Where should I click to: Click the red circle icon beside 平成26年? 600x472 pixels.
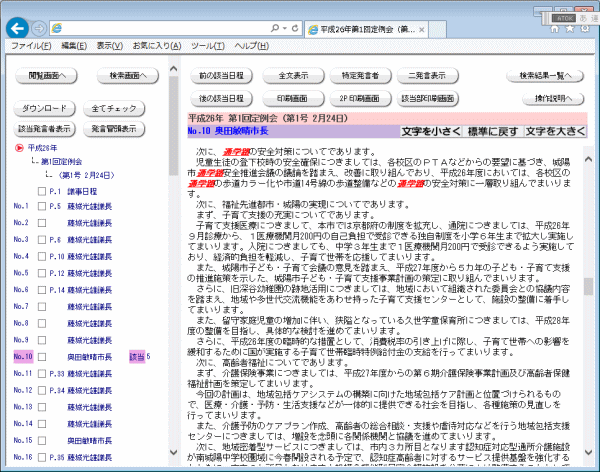pyautogui.click(x=19, y=148)
